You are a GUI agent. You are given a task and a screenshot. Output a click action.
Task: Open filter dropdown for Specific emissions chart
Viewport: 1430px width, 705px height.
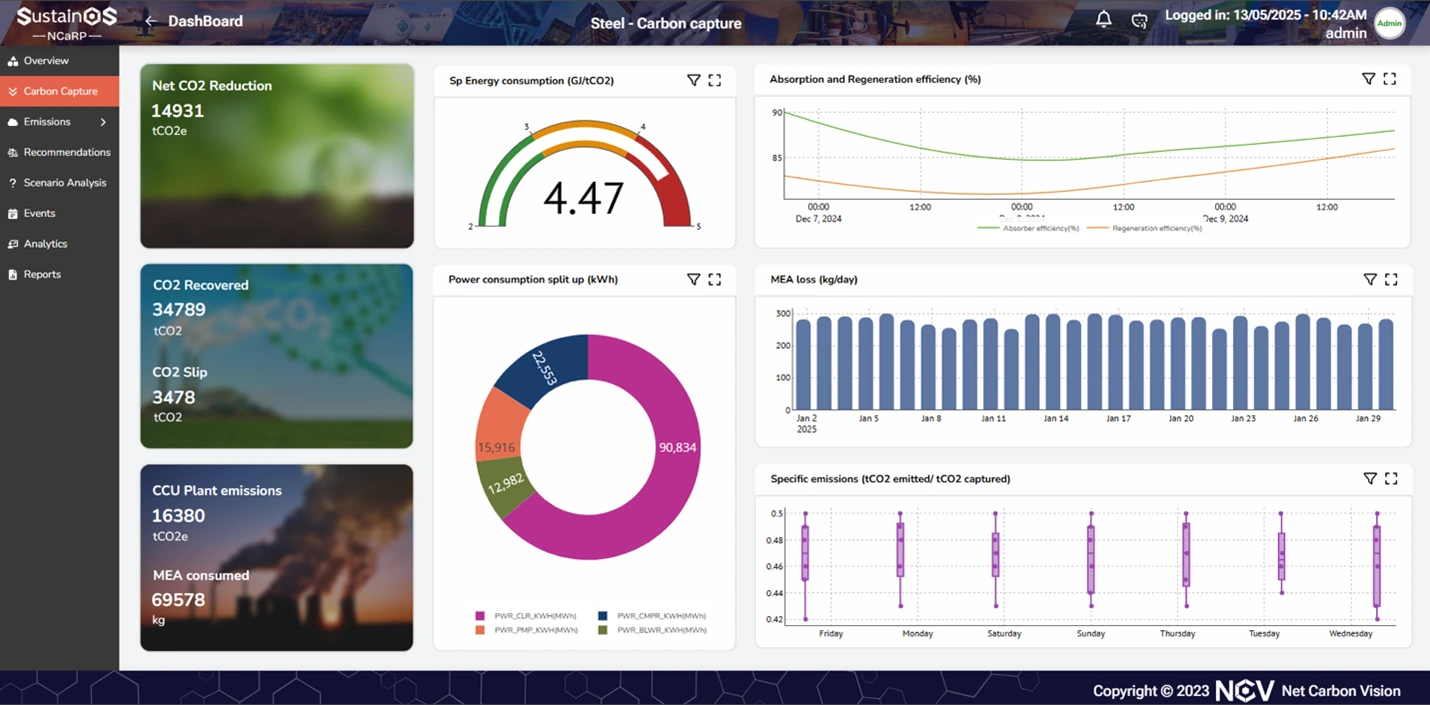pos(1370,479)
